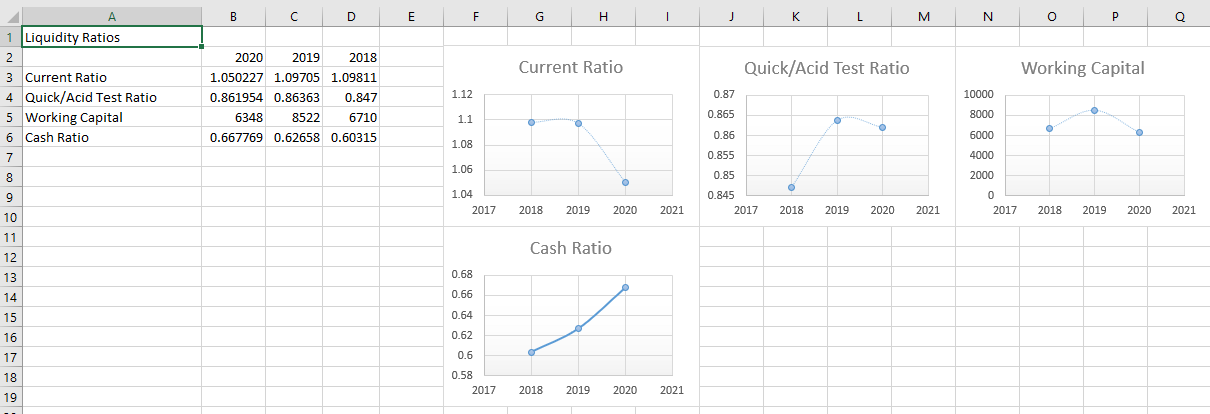This screenshot has height=414, width=1210.
Task: Select cell with value 6348
Action: (234, 117)
